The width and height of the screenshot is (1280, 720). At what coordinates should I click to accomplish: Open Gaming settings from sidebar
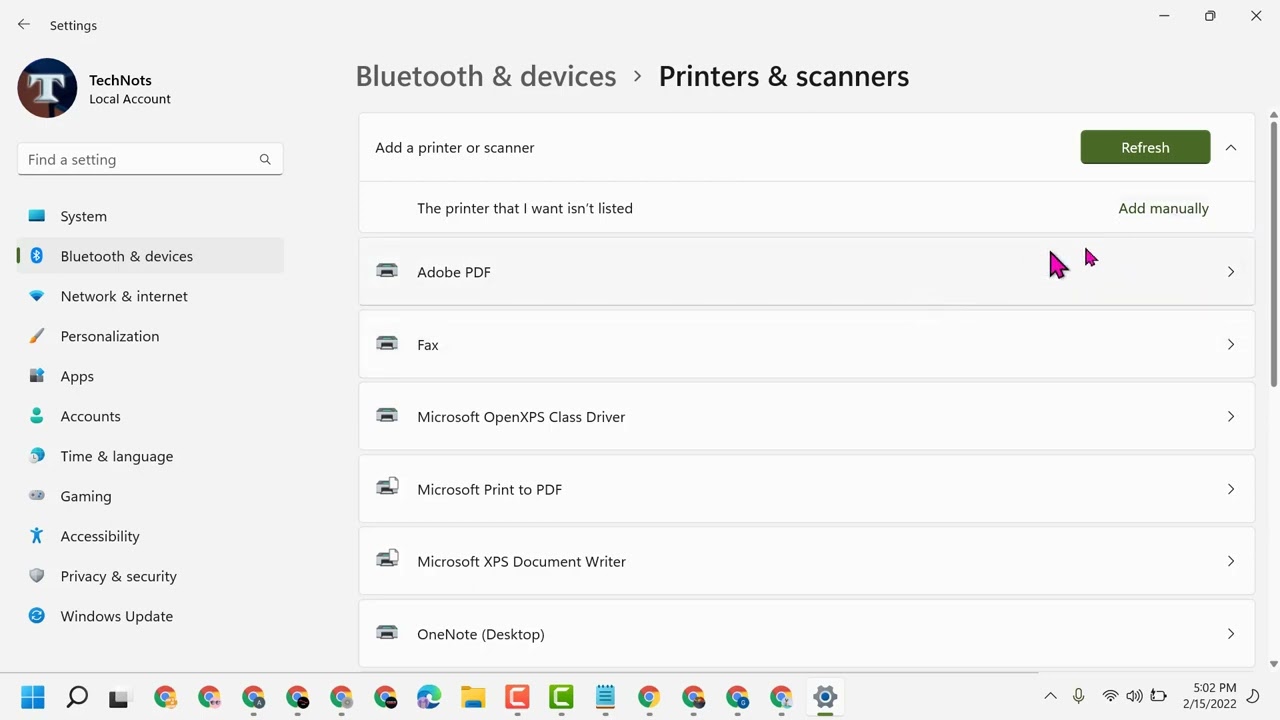[150, 496]
